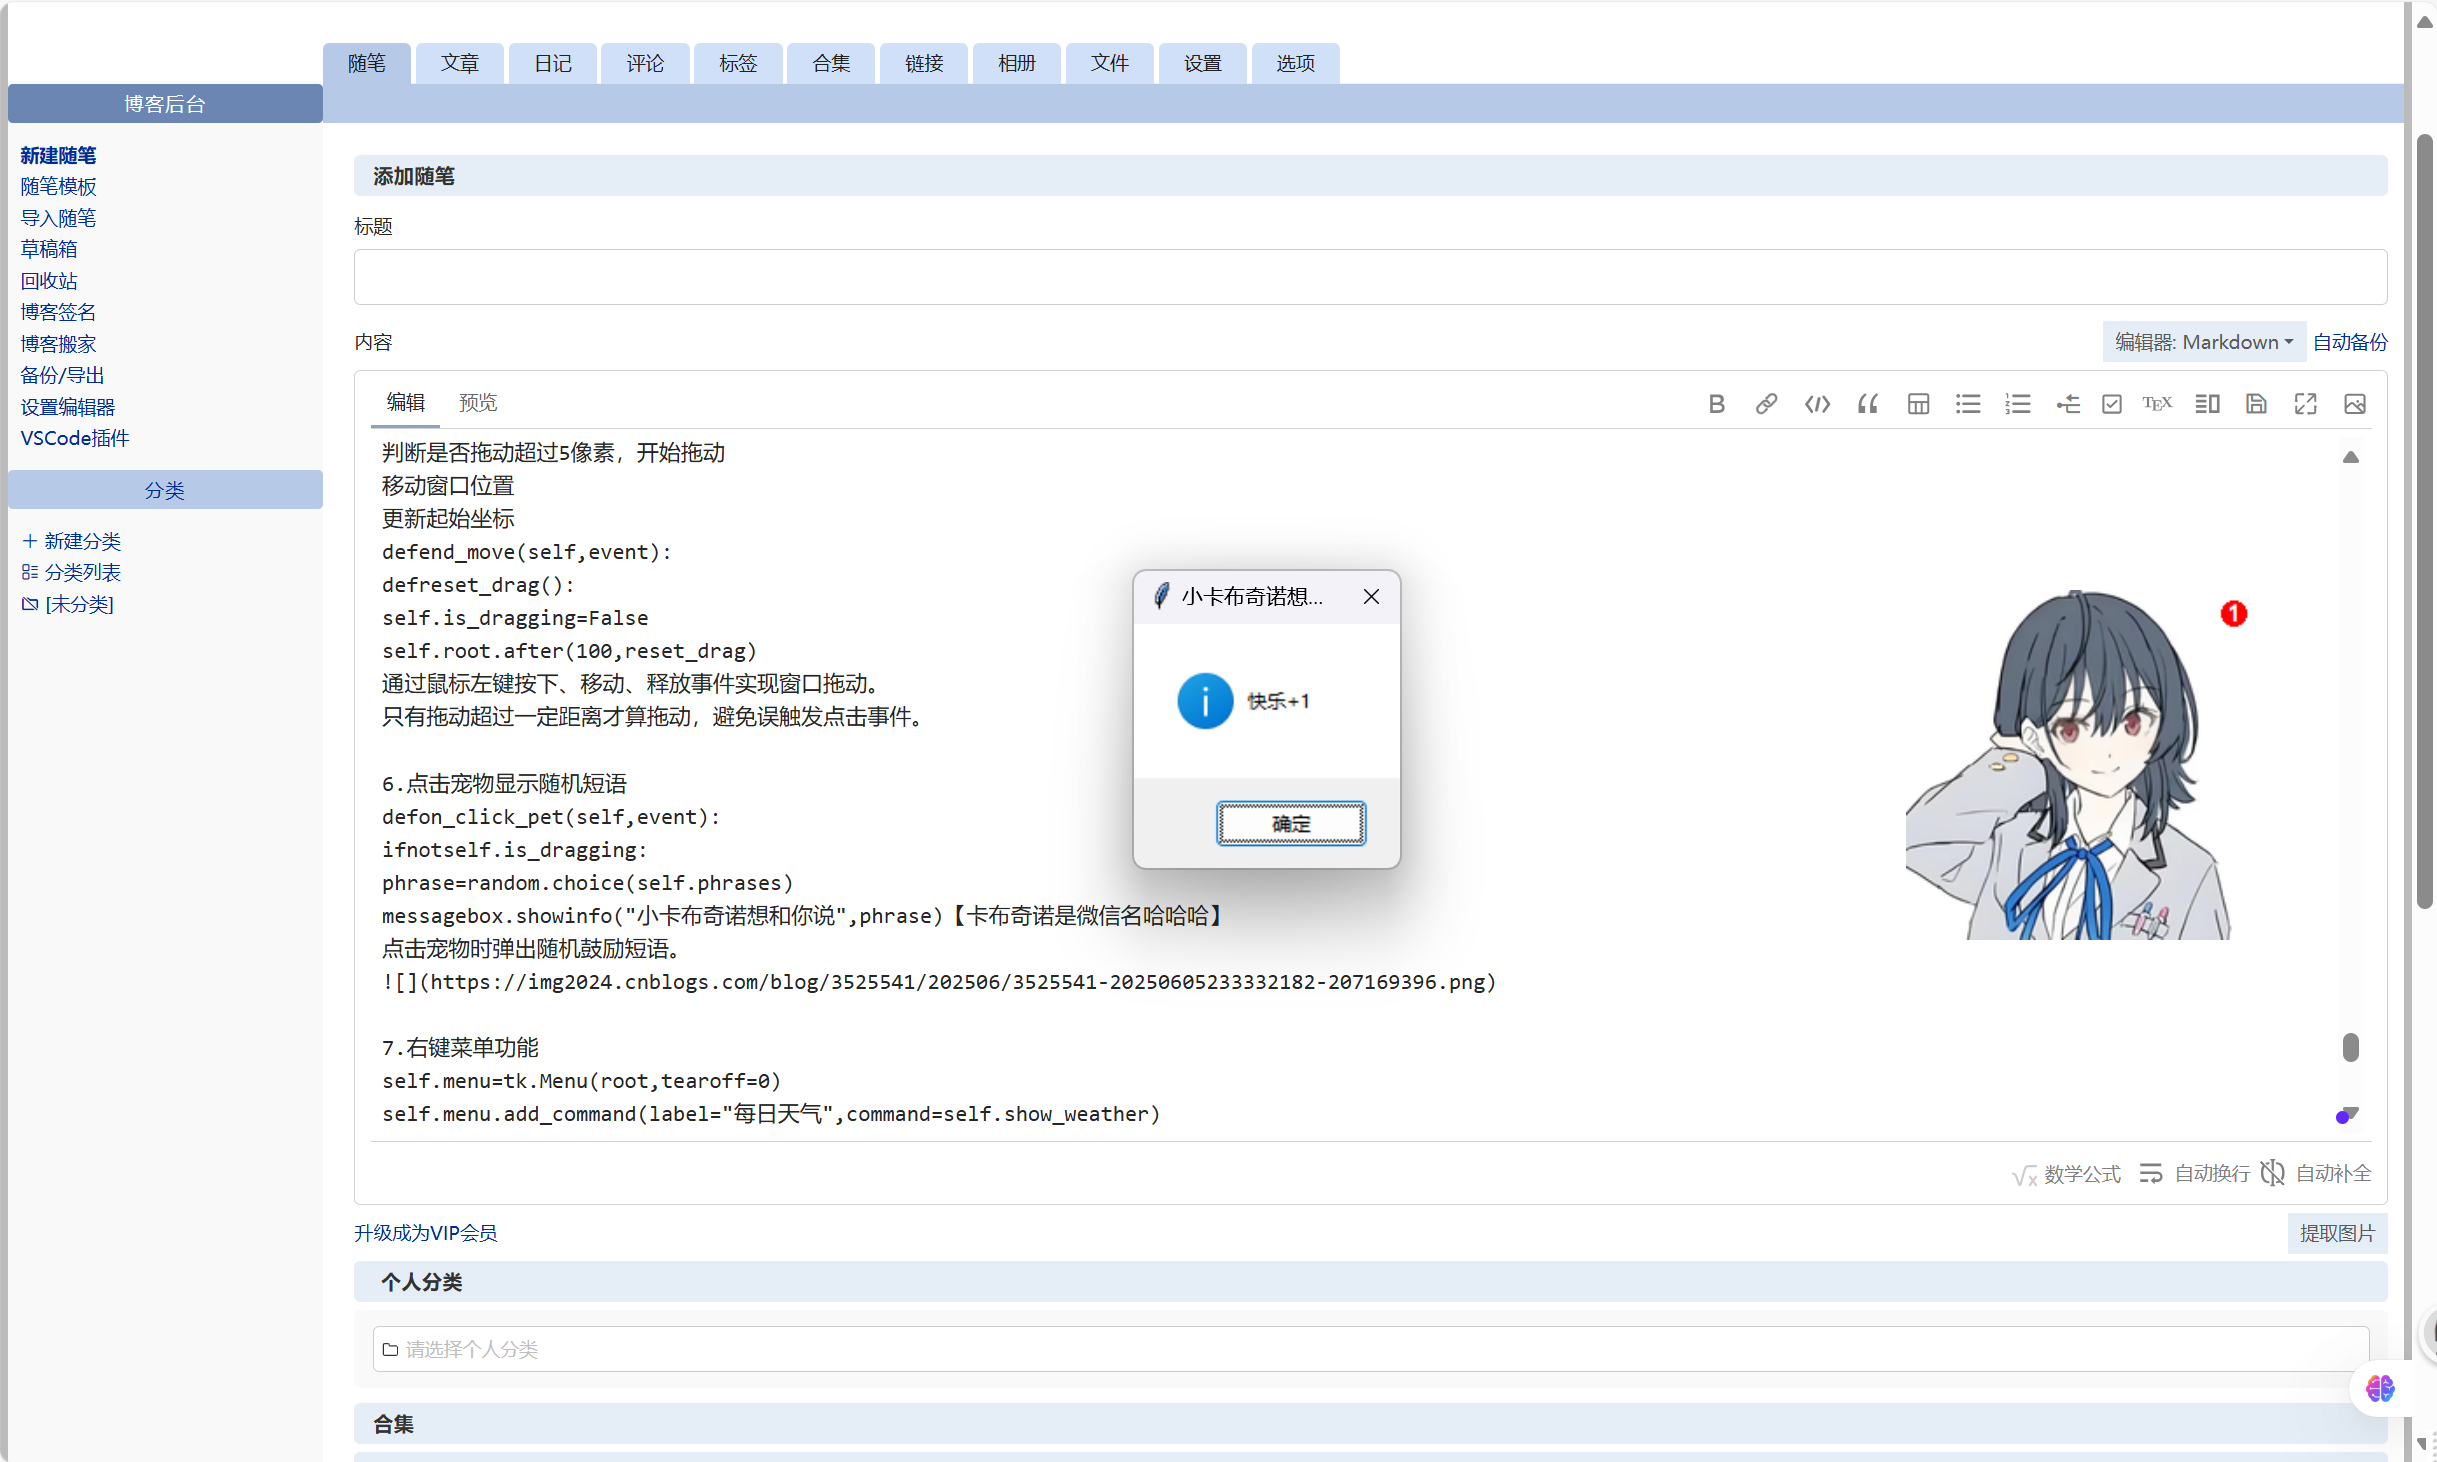This screenshot has width=2437, height=1462.
Task: Insert a table using the table icon
Action: click(x=1917, y=404)
